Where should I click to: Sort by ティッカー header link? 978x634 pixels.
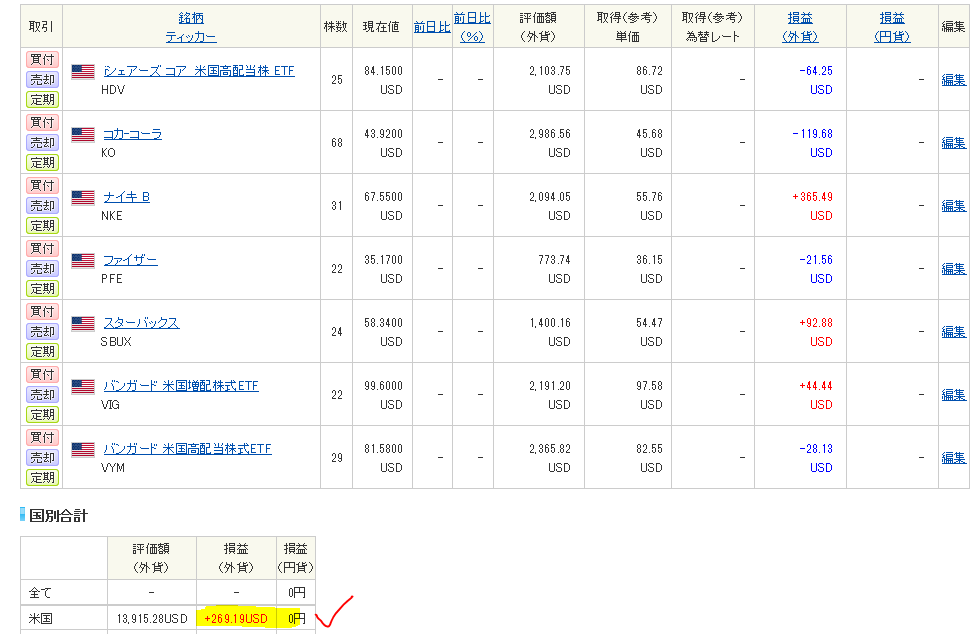(191, 37)
